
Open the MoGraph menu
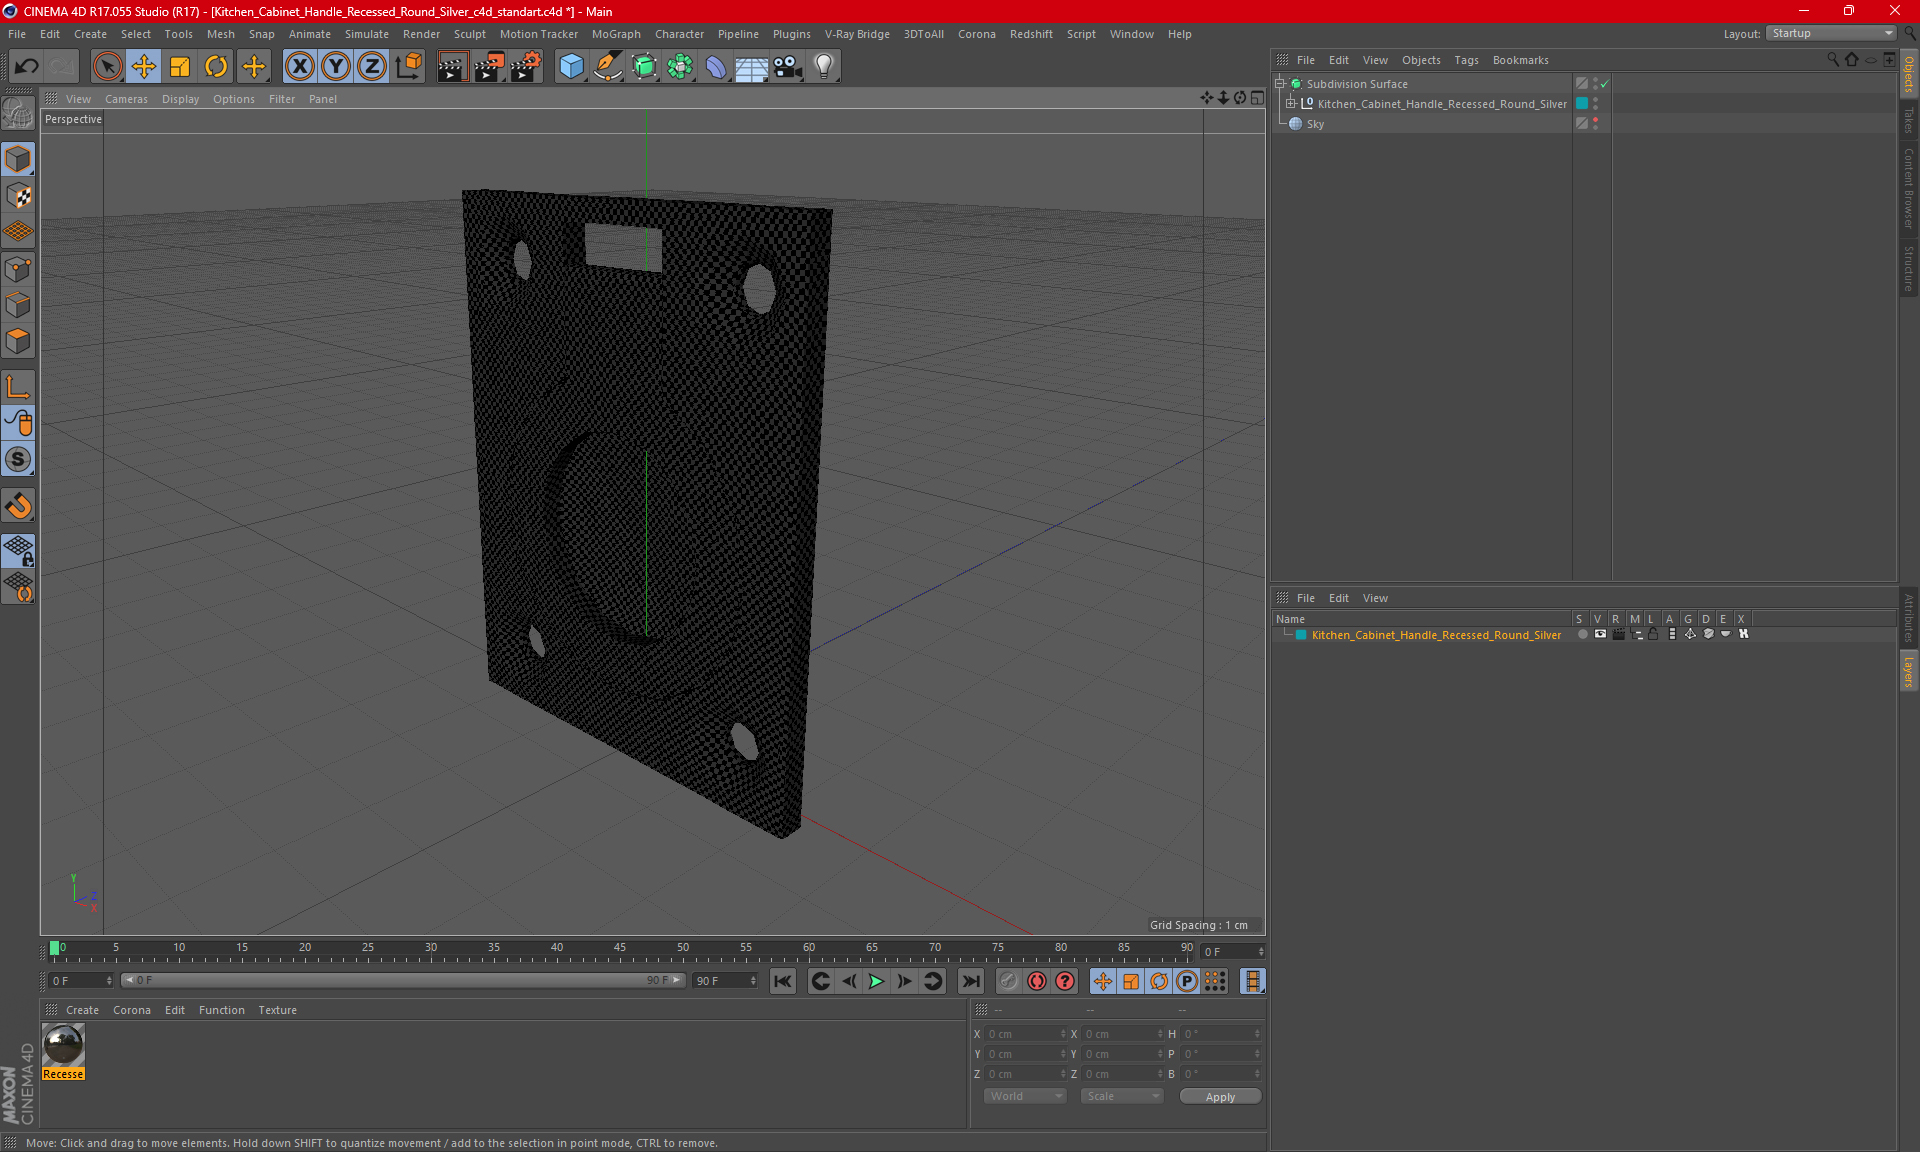[616, 34]
